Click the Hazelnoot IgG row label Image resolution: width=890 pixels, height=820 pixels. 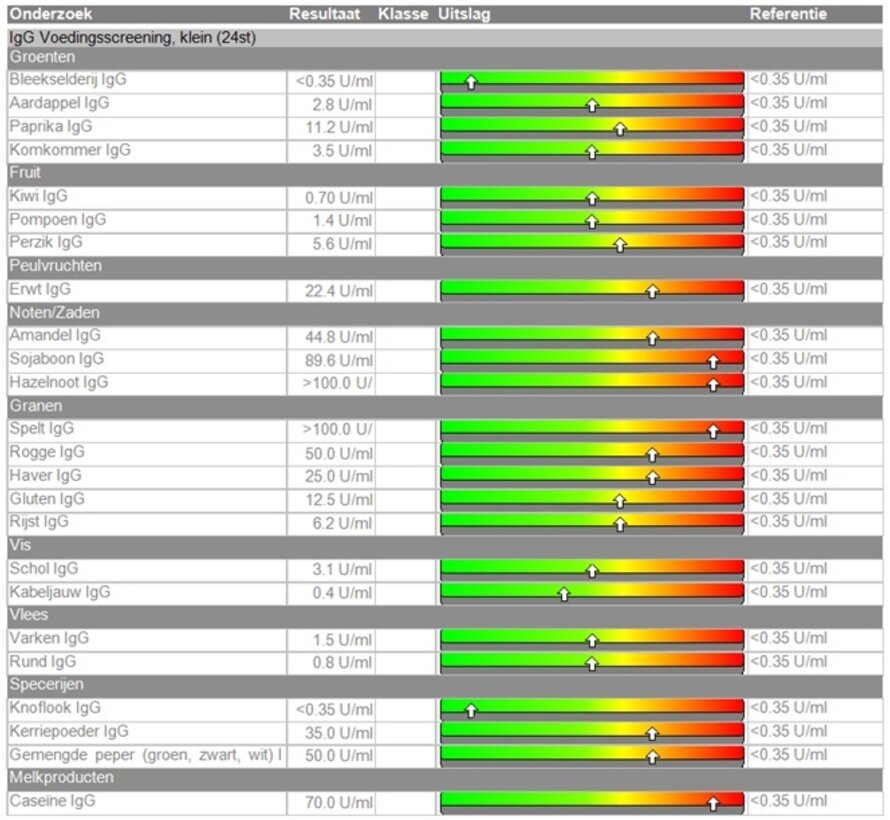(x=59, y=382)
